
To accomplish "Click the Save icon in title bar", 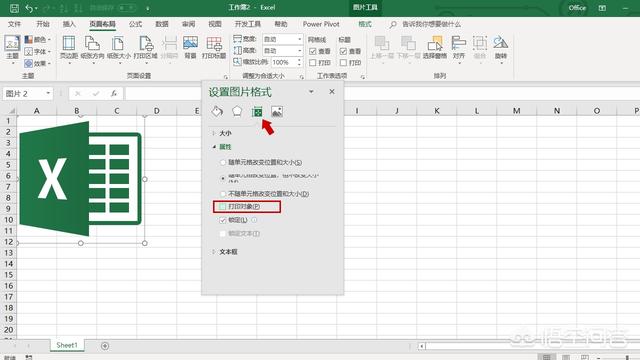I will (x=14, y=8).
